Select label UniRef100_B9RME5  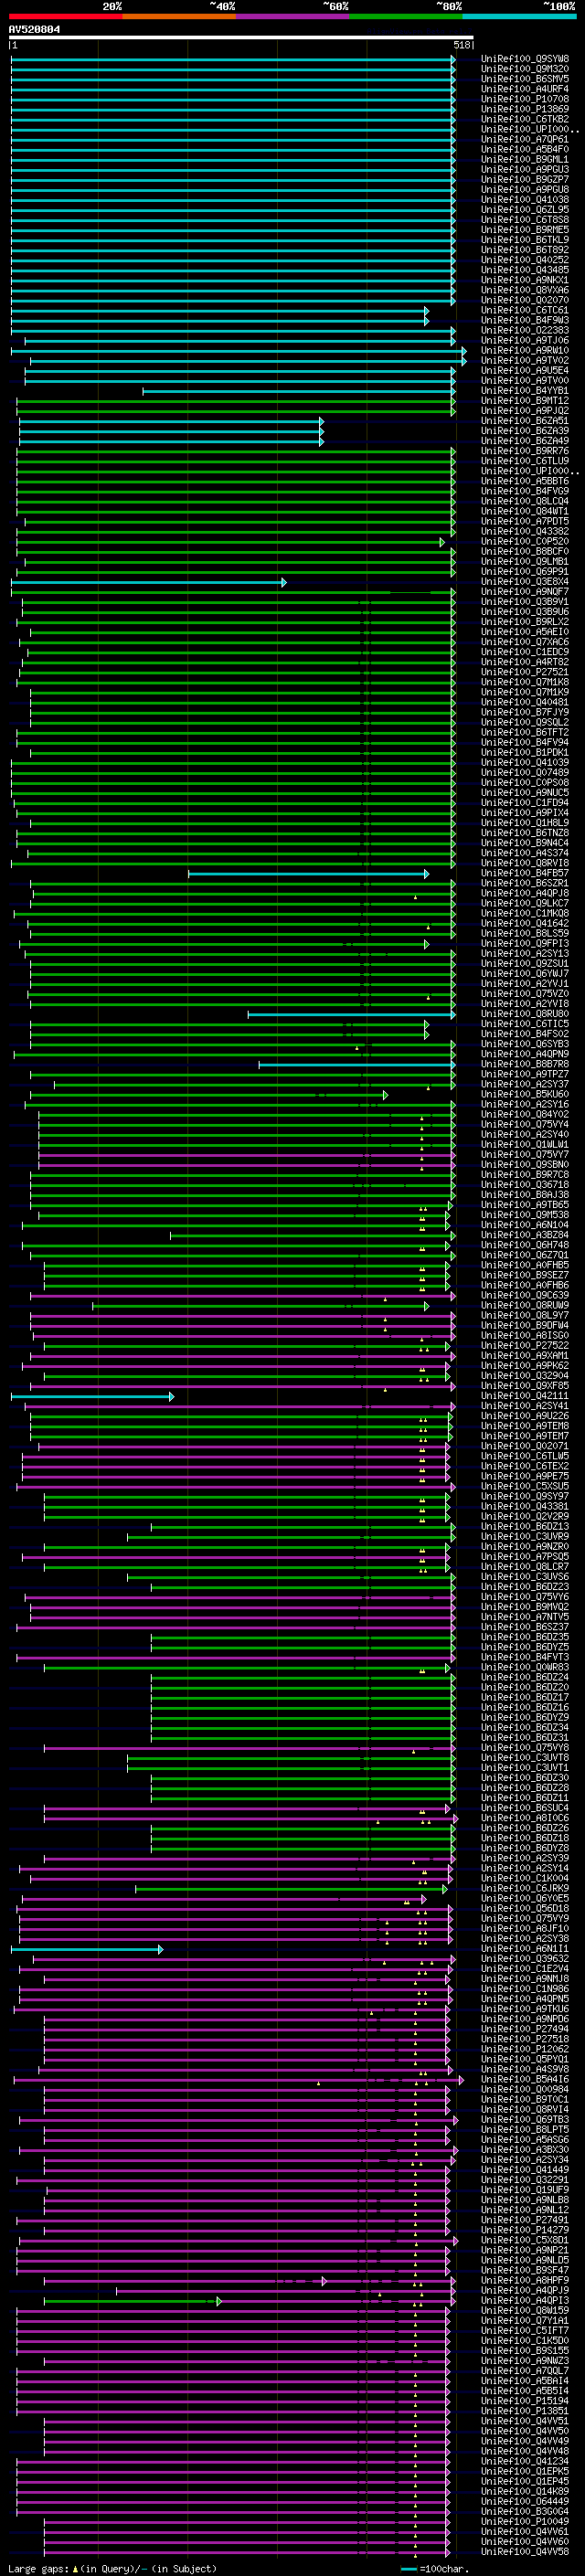[524, 230]
